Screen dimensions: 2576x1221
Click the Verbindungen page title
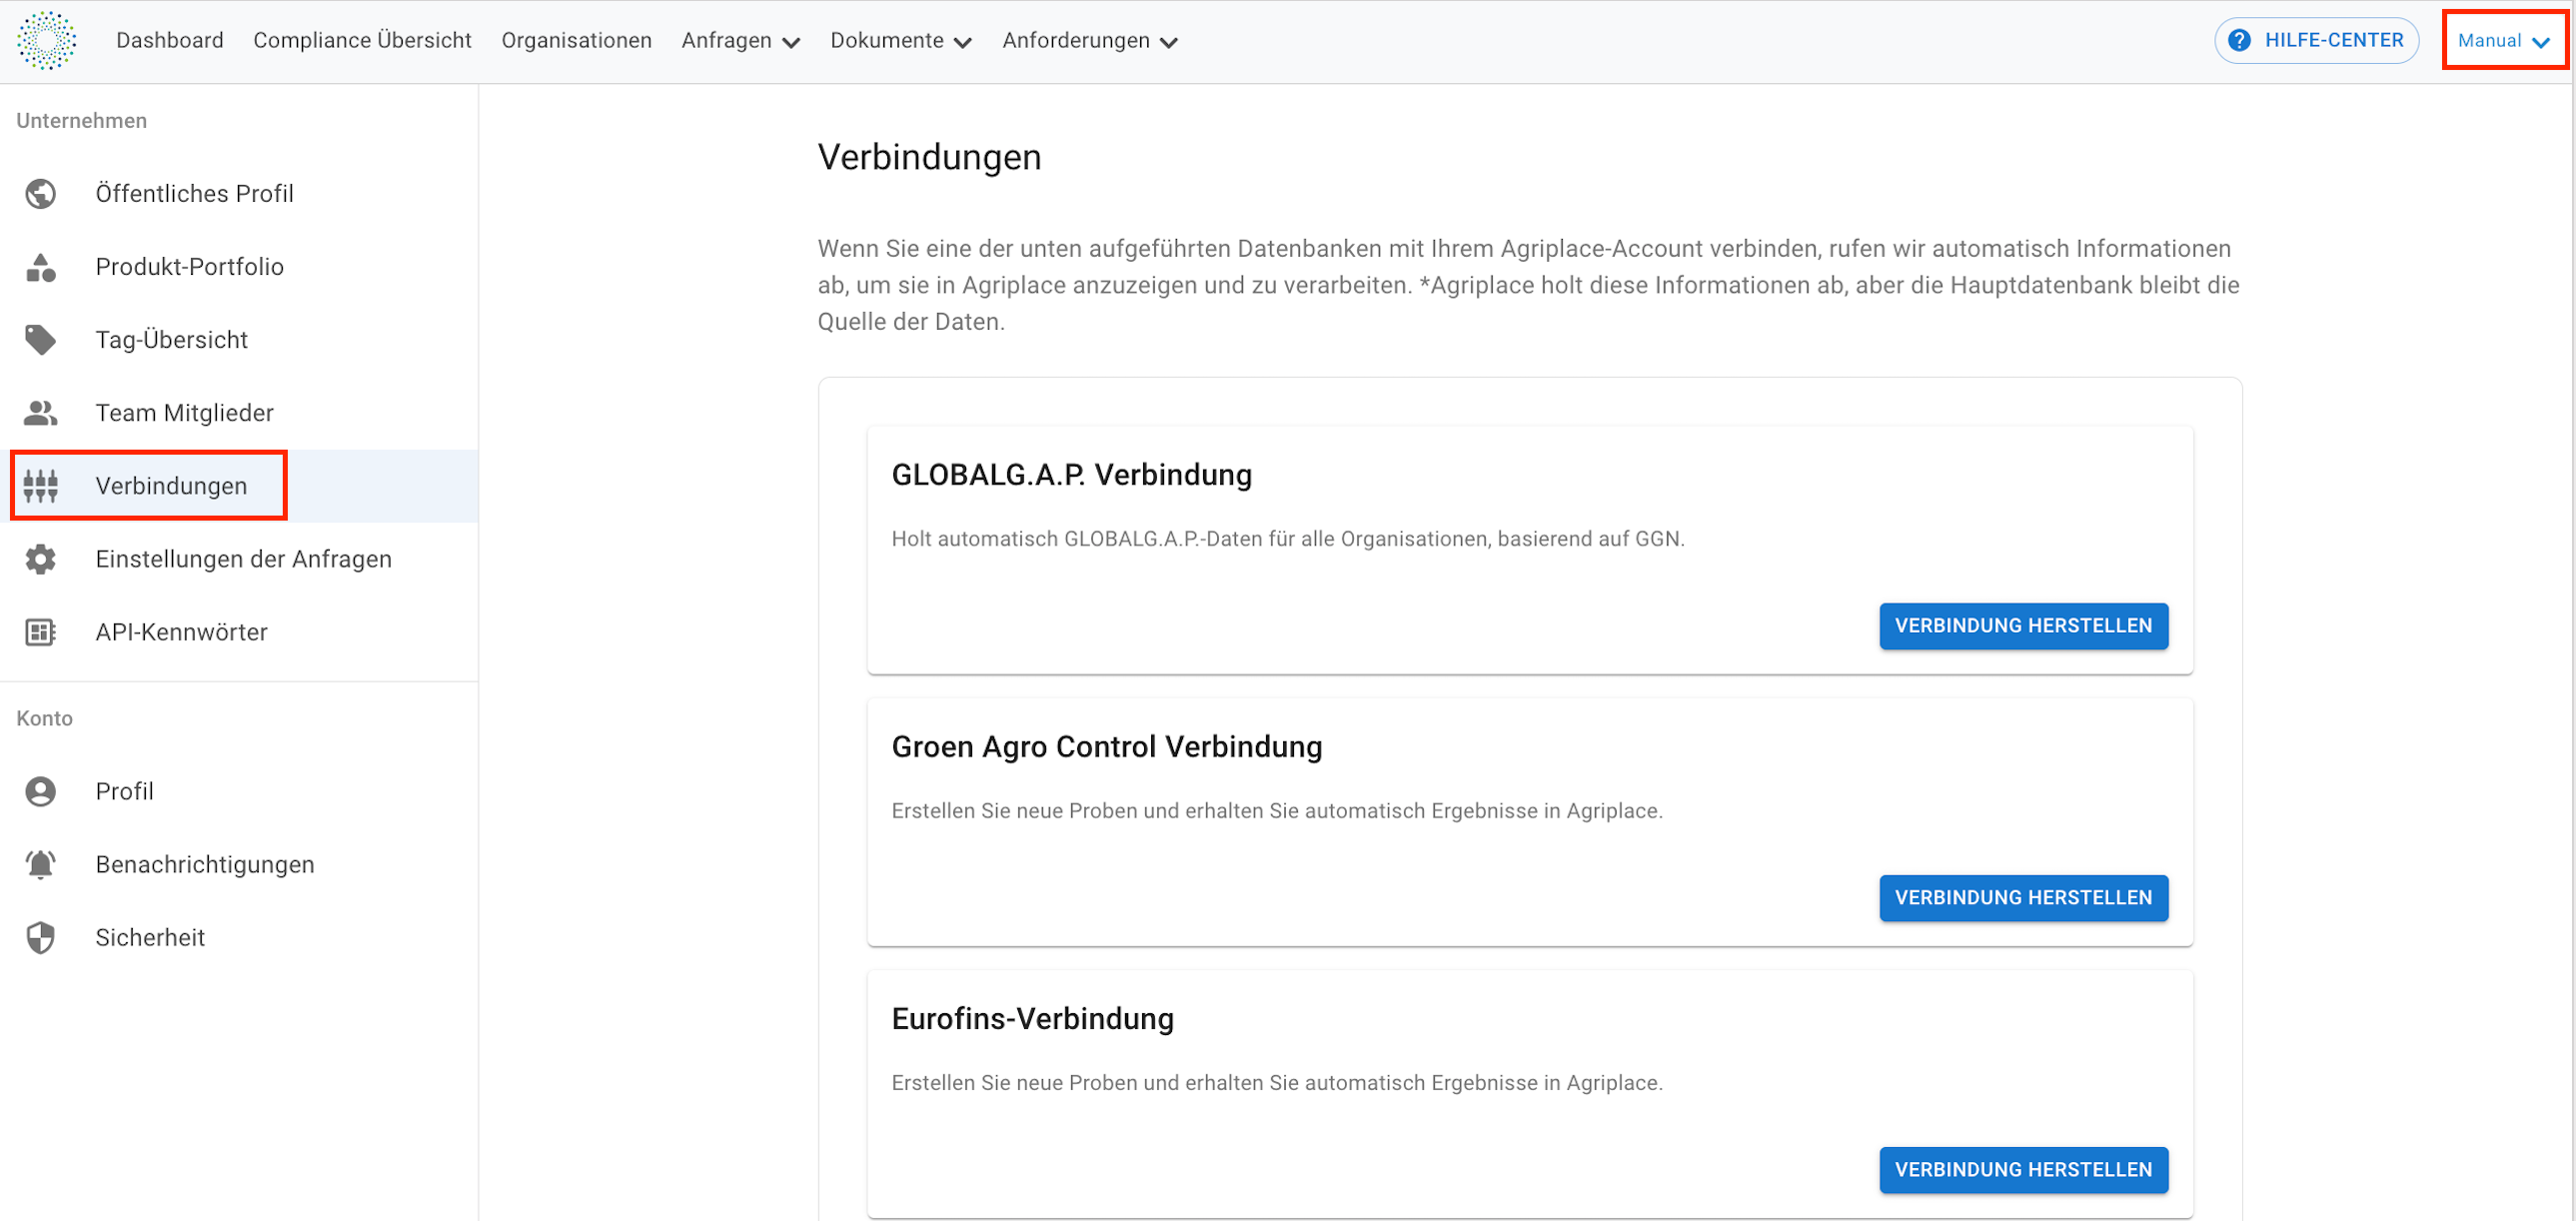coord(929,157)
